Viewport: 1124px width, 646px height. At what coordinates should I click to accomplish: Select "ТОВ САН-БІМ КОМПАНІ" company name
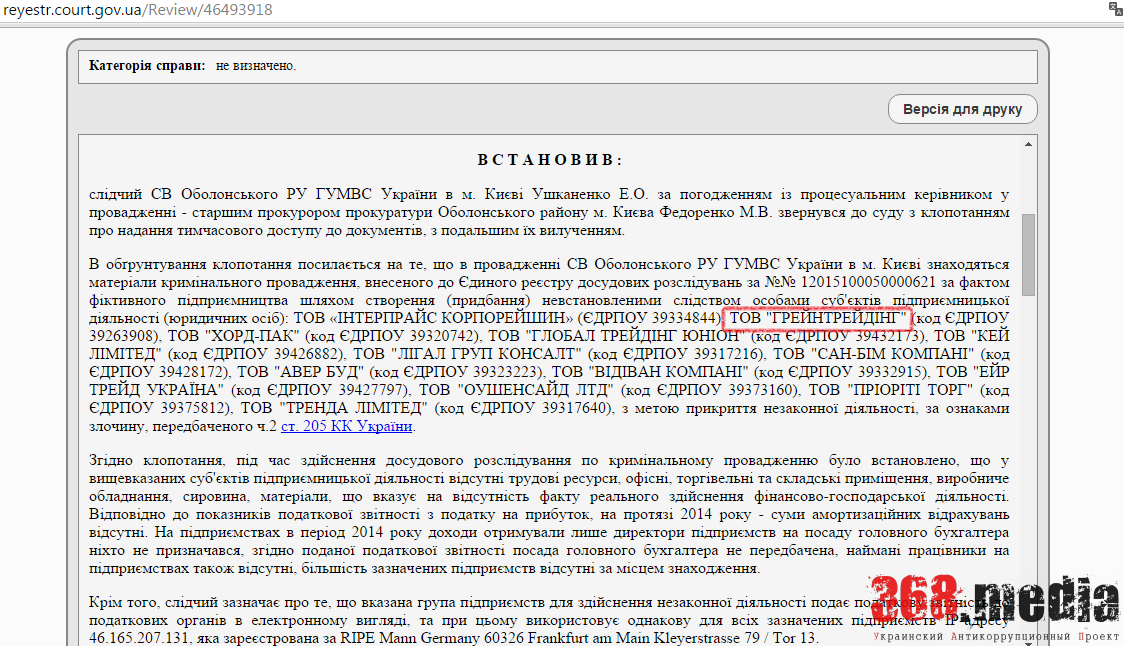pyautogui.click(x=871, y=354)
